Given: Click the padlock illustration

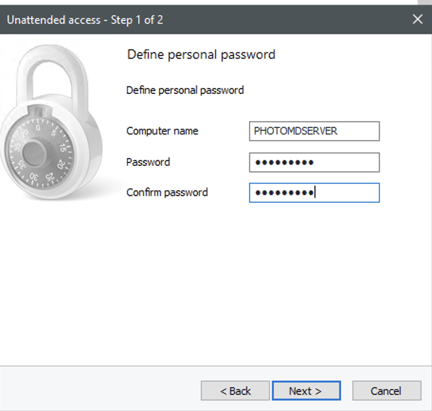Looking at the screenshot, I should point(52,122).
